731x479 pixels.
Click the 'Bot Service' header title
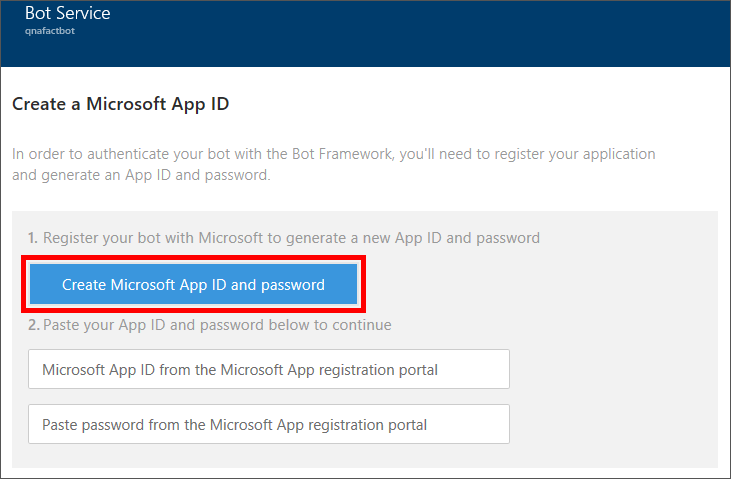click(x=68, y=13)
